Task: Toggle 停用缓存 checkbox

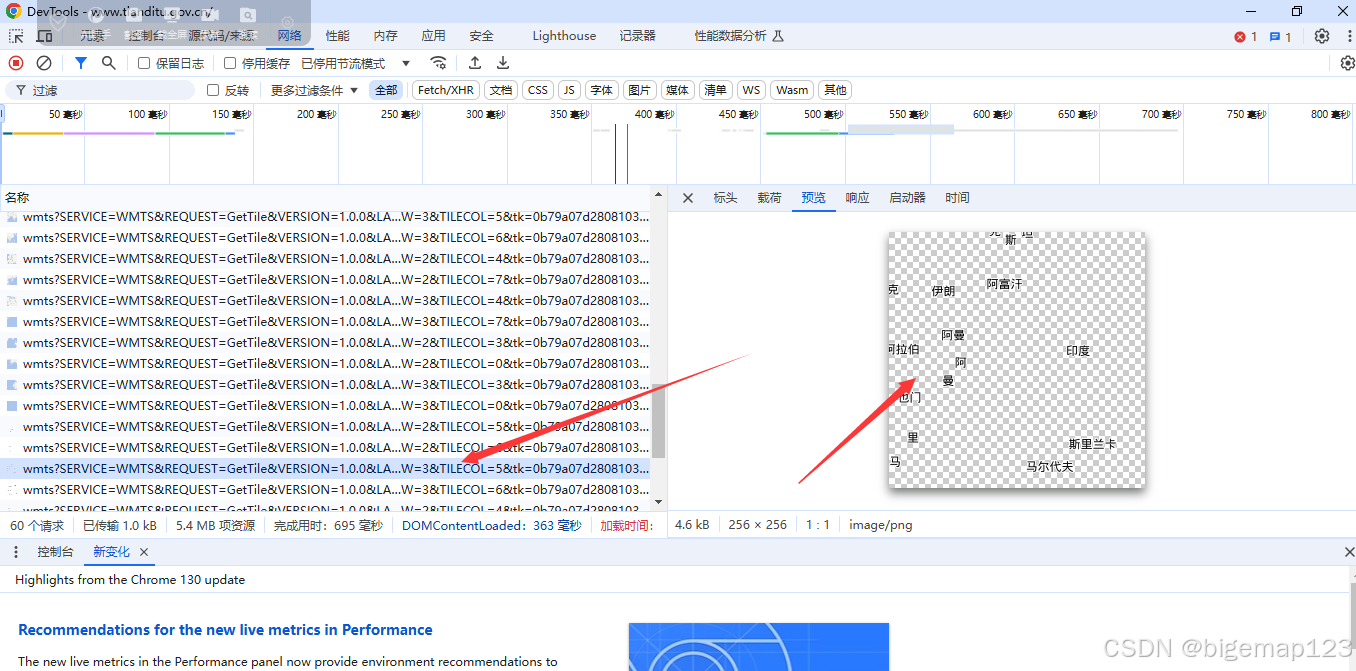Action: (230, 63)
